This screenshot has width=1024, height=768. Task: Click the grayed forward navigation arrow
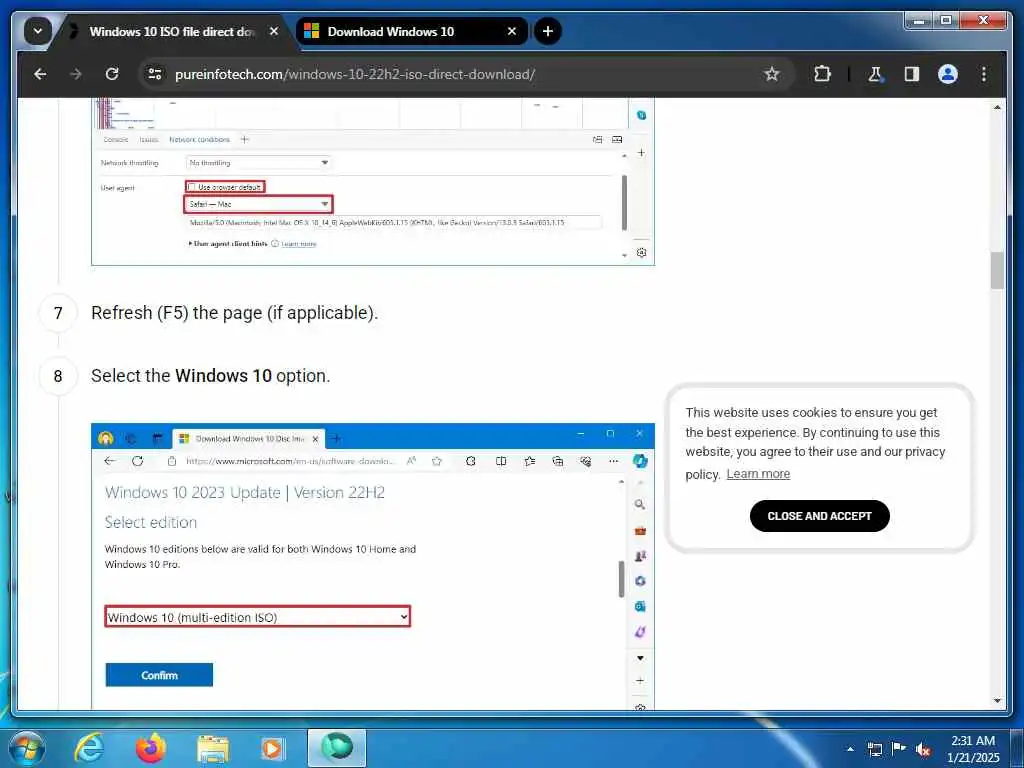(76, 74)
